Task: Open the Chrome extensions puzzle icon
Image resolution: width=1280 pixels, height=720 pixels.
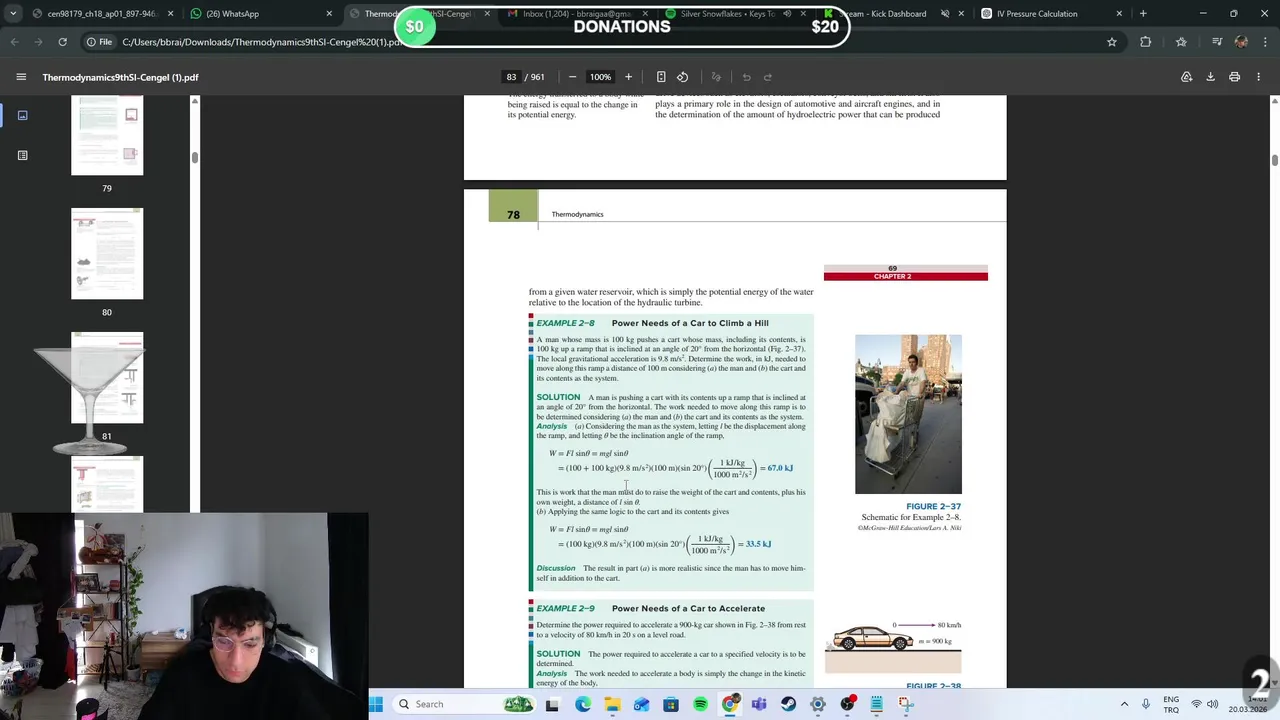Action: pyautogui.click(x=1146, y=42)
